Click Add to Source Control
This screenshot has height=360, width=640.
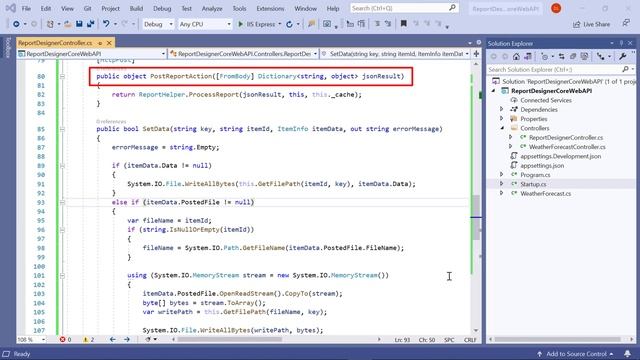575,354
